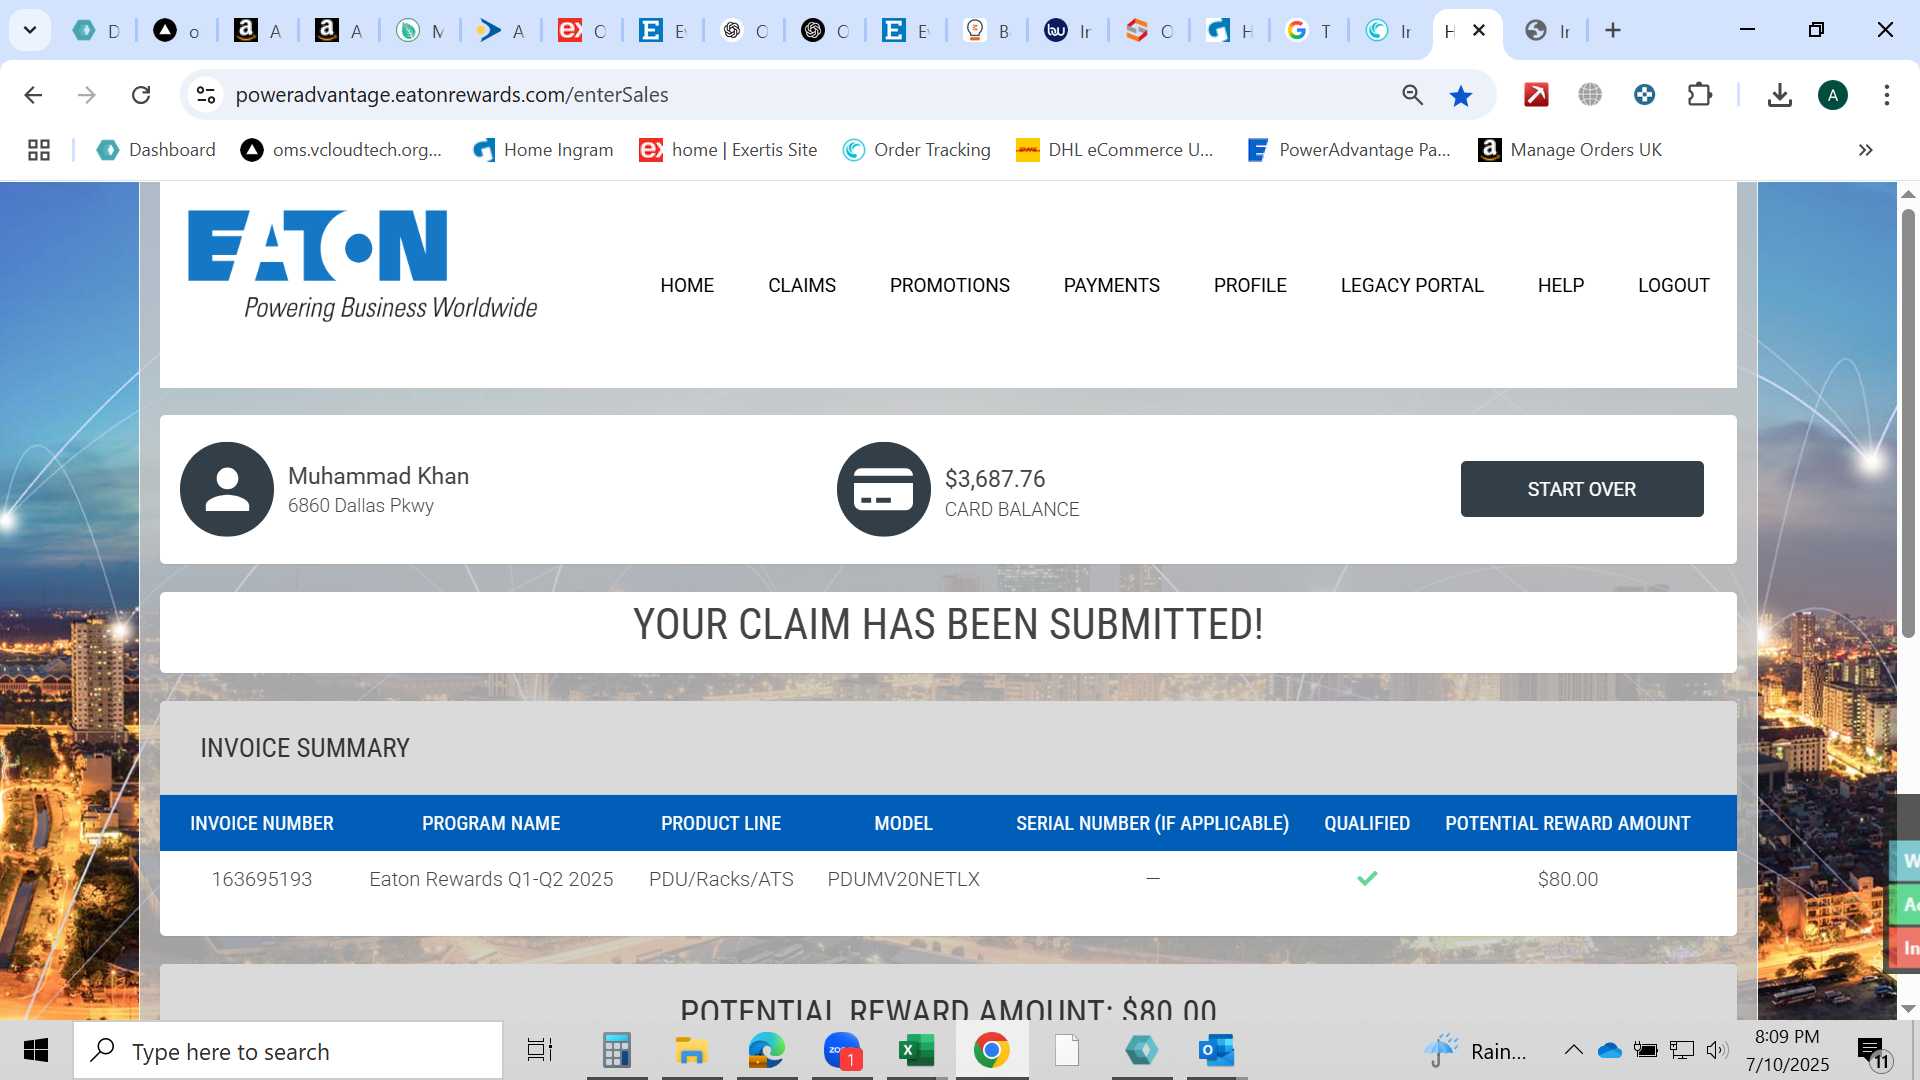The image size is (1920, 1080).
Task: Open the Chrome profile avatar A
Action: click(1833, 95)
